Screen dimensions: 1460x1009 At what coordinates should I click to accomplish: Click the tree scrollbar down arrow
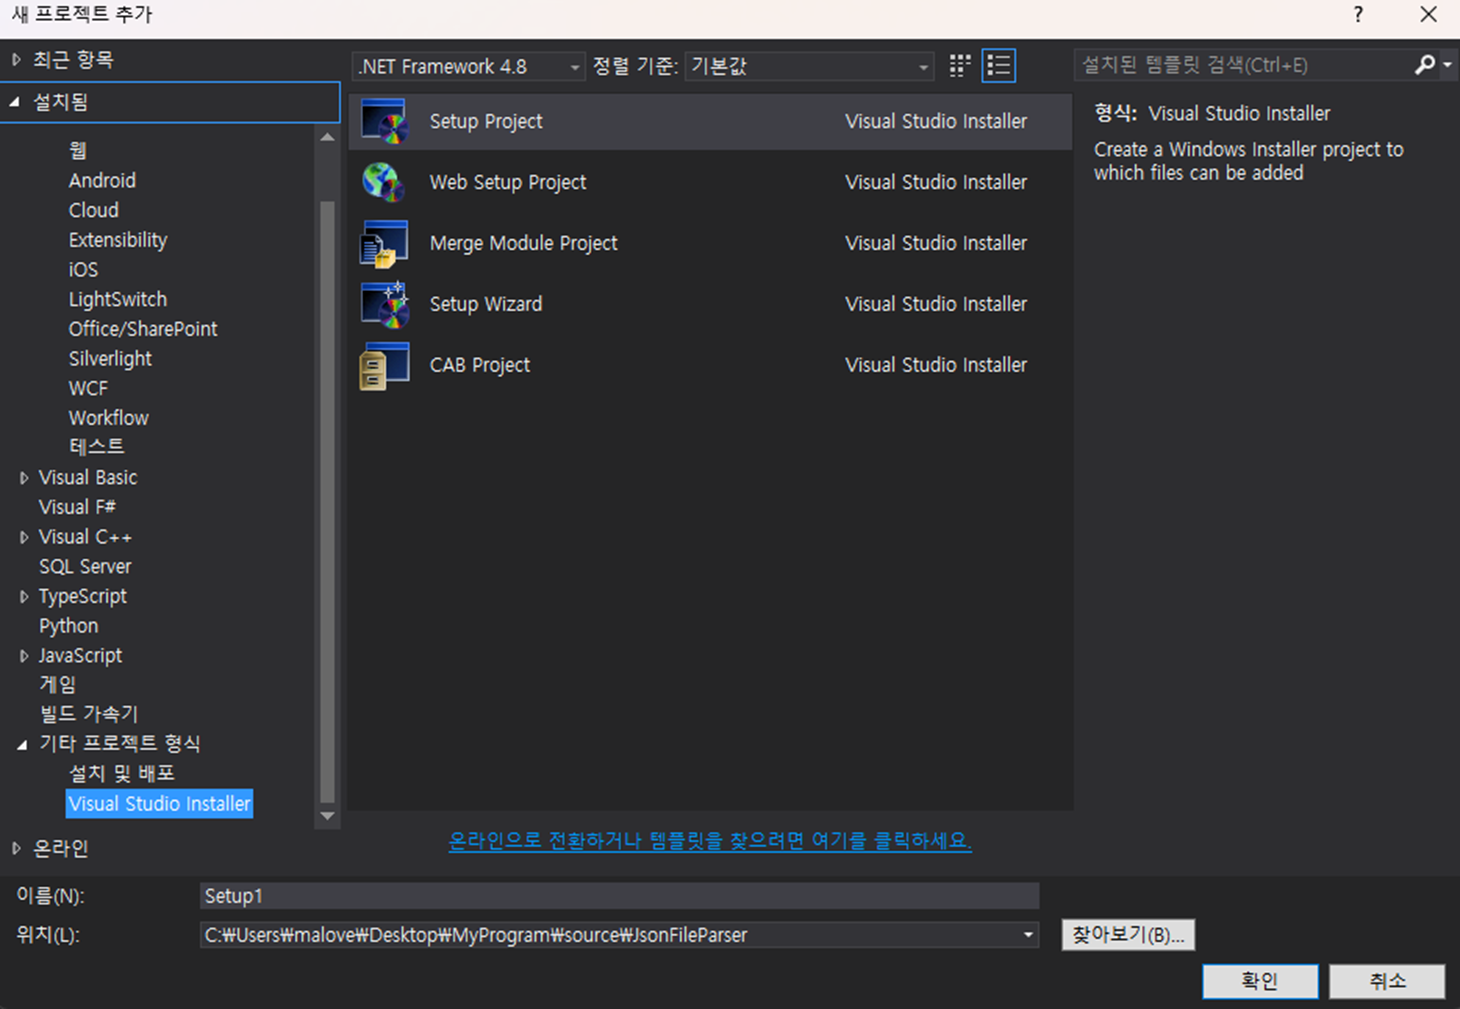point(327,816)
